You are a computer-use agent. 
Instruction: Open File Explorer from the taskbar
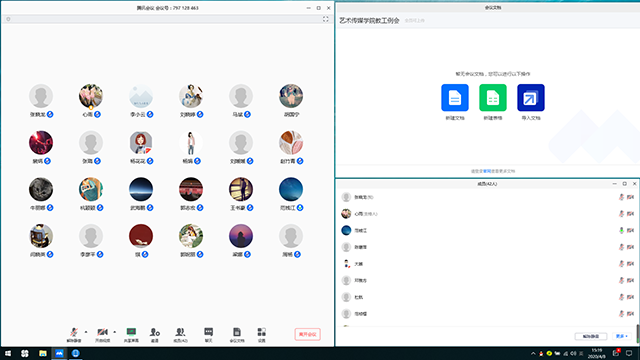click(x=42, y=353)
